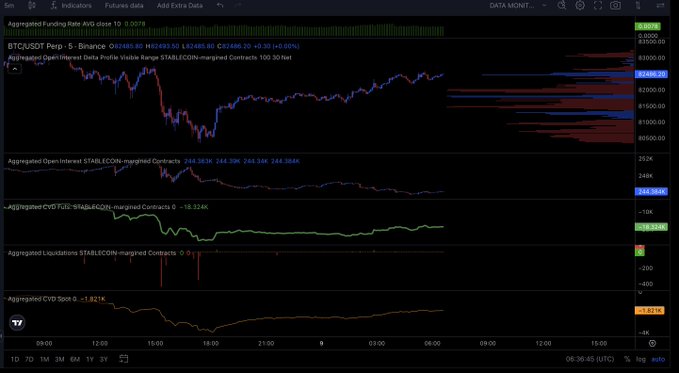Click the 0.0078 funding rate axis label
Screen dimensions: 679x373
(x=648, y=26)
